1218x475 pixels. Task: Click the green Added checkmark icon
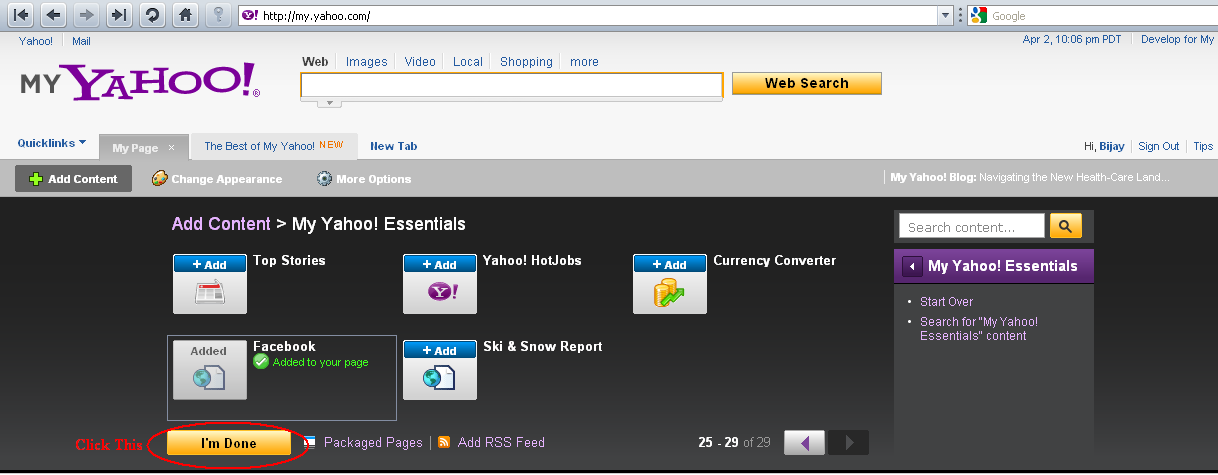tap(261, 362)
